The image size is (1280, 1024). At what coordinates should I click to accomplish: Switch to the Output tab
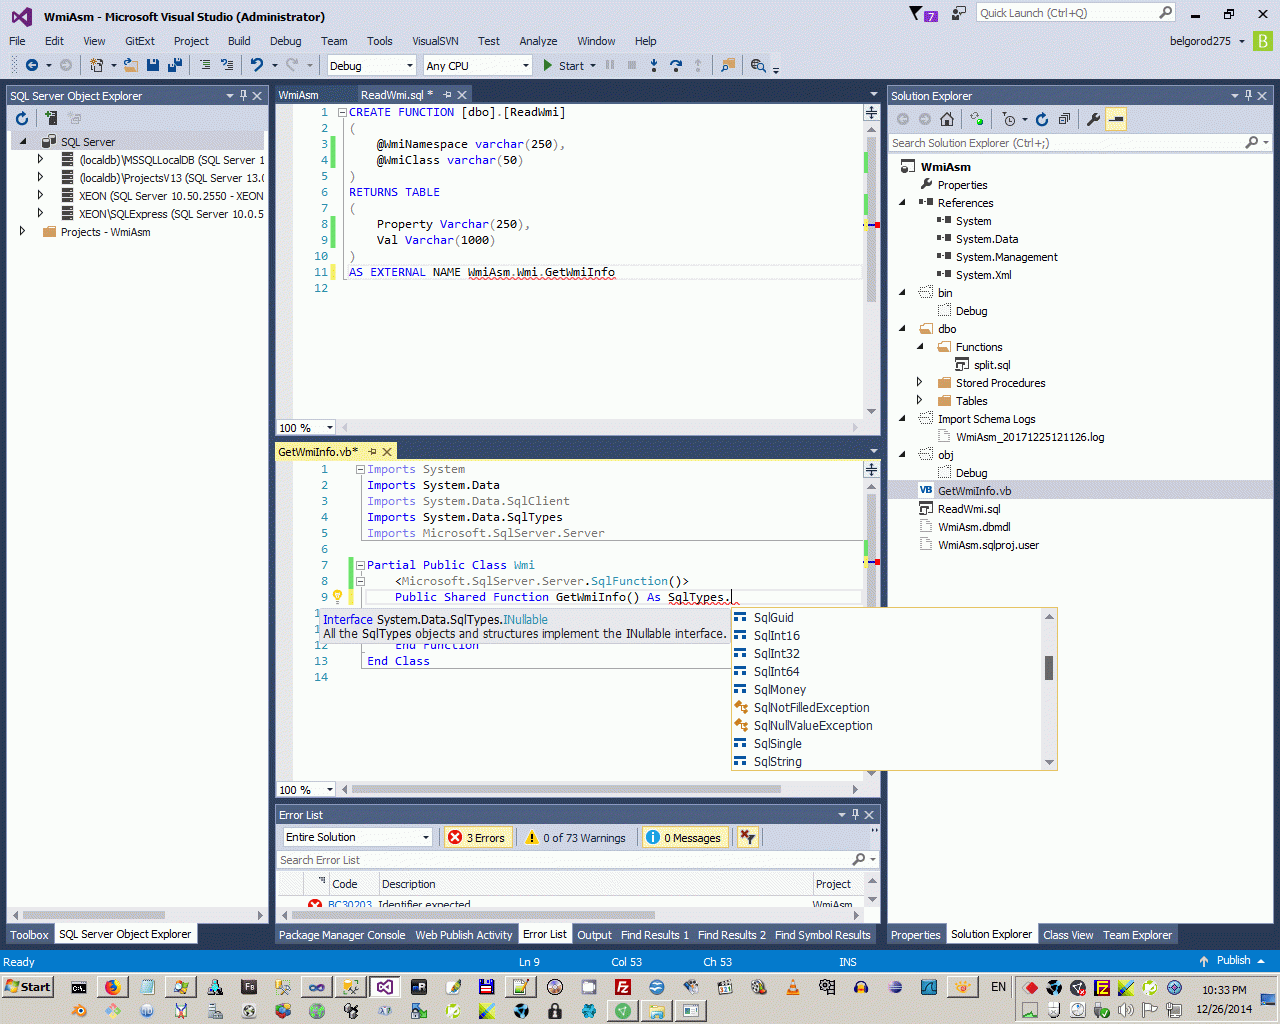tap(594, 935)
